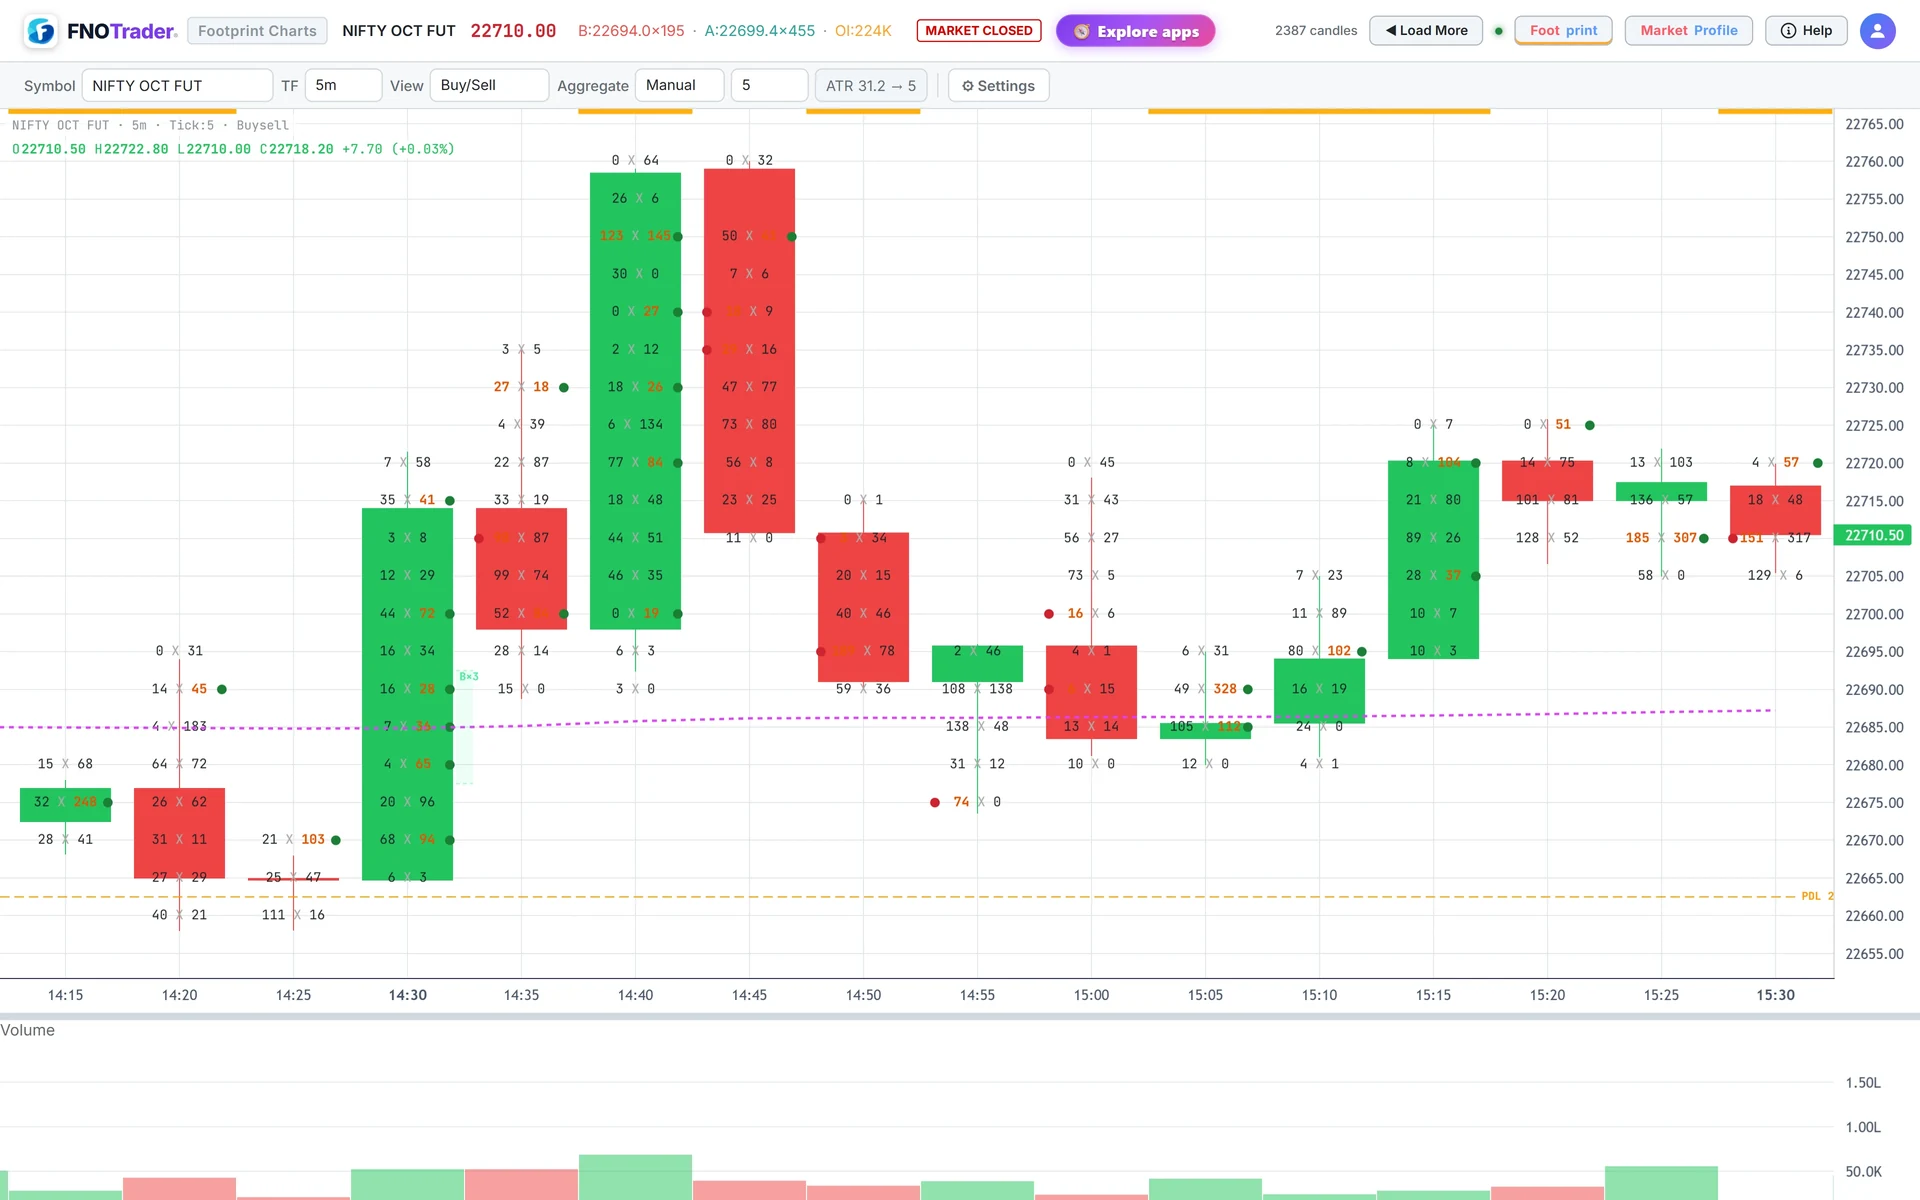1920x1200 pixels.
Task: Open the Help button
Action: coord(1806,31)
